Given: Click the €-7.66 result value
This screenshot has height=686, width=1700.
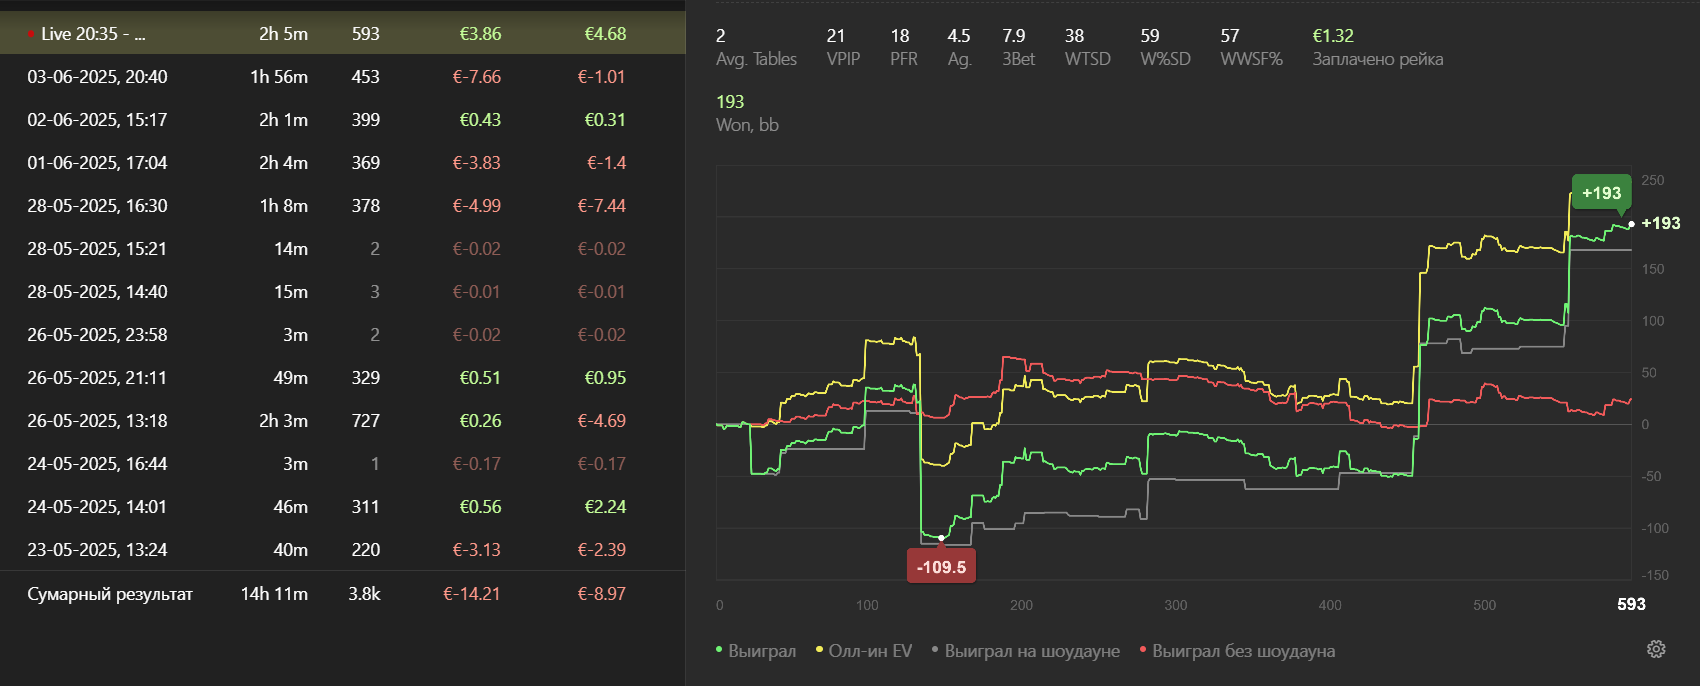Looking at the screenshot, I should point(476,76).
